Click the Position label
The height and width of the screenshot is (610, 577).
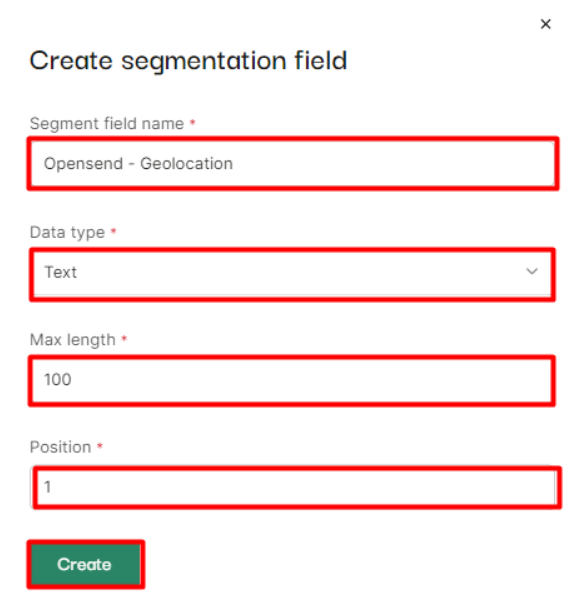(60, 447)
